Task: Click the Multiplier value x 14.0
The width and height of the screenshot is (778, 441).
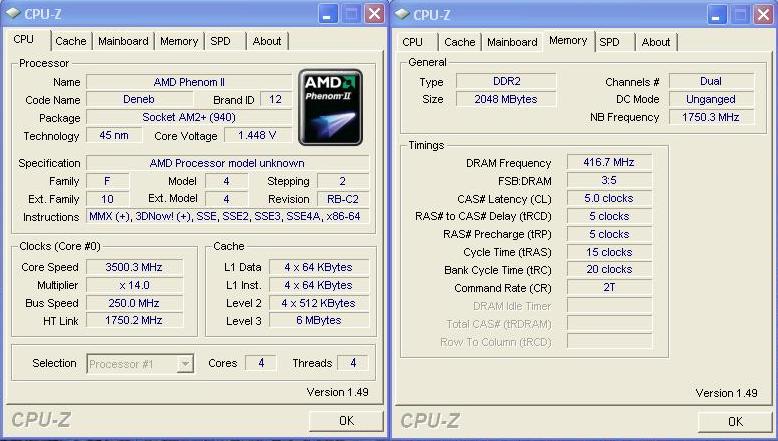Action: [x=134, y=285]
